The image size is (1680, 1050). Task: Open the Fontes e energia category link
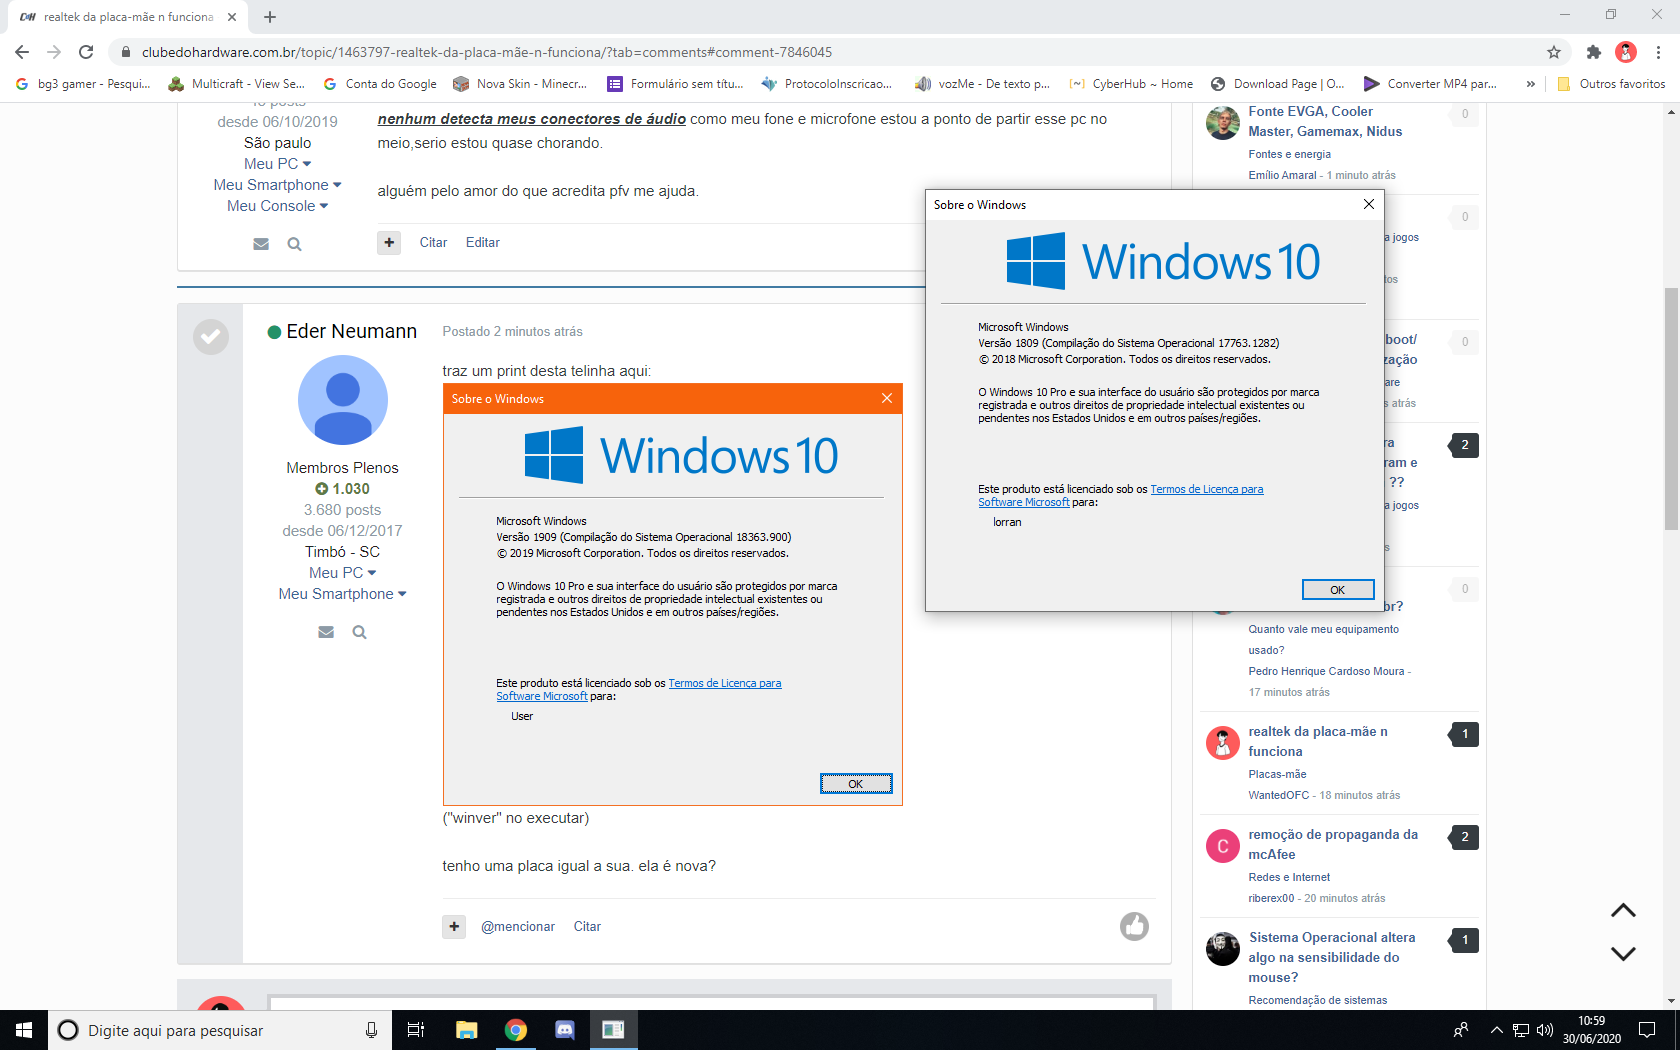1289,154
